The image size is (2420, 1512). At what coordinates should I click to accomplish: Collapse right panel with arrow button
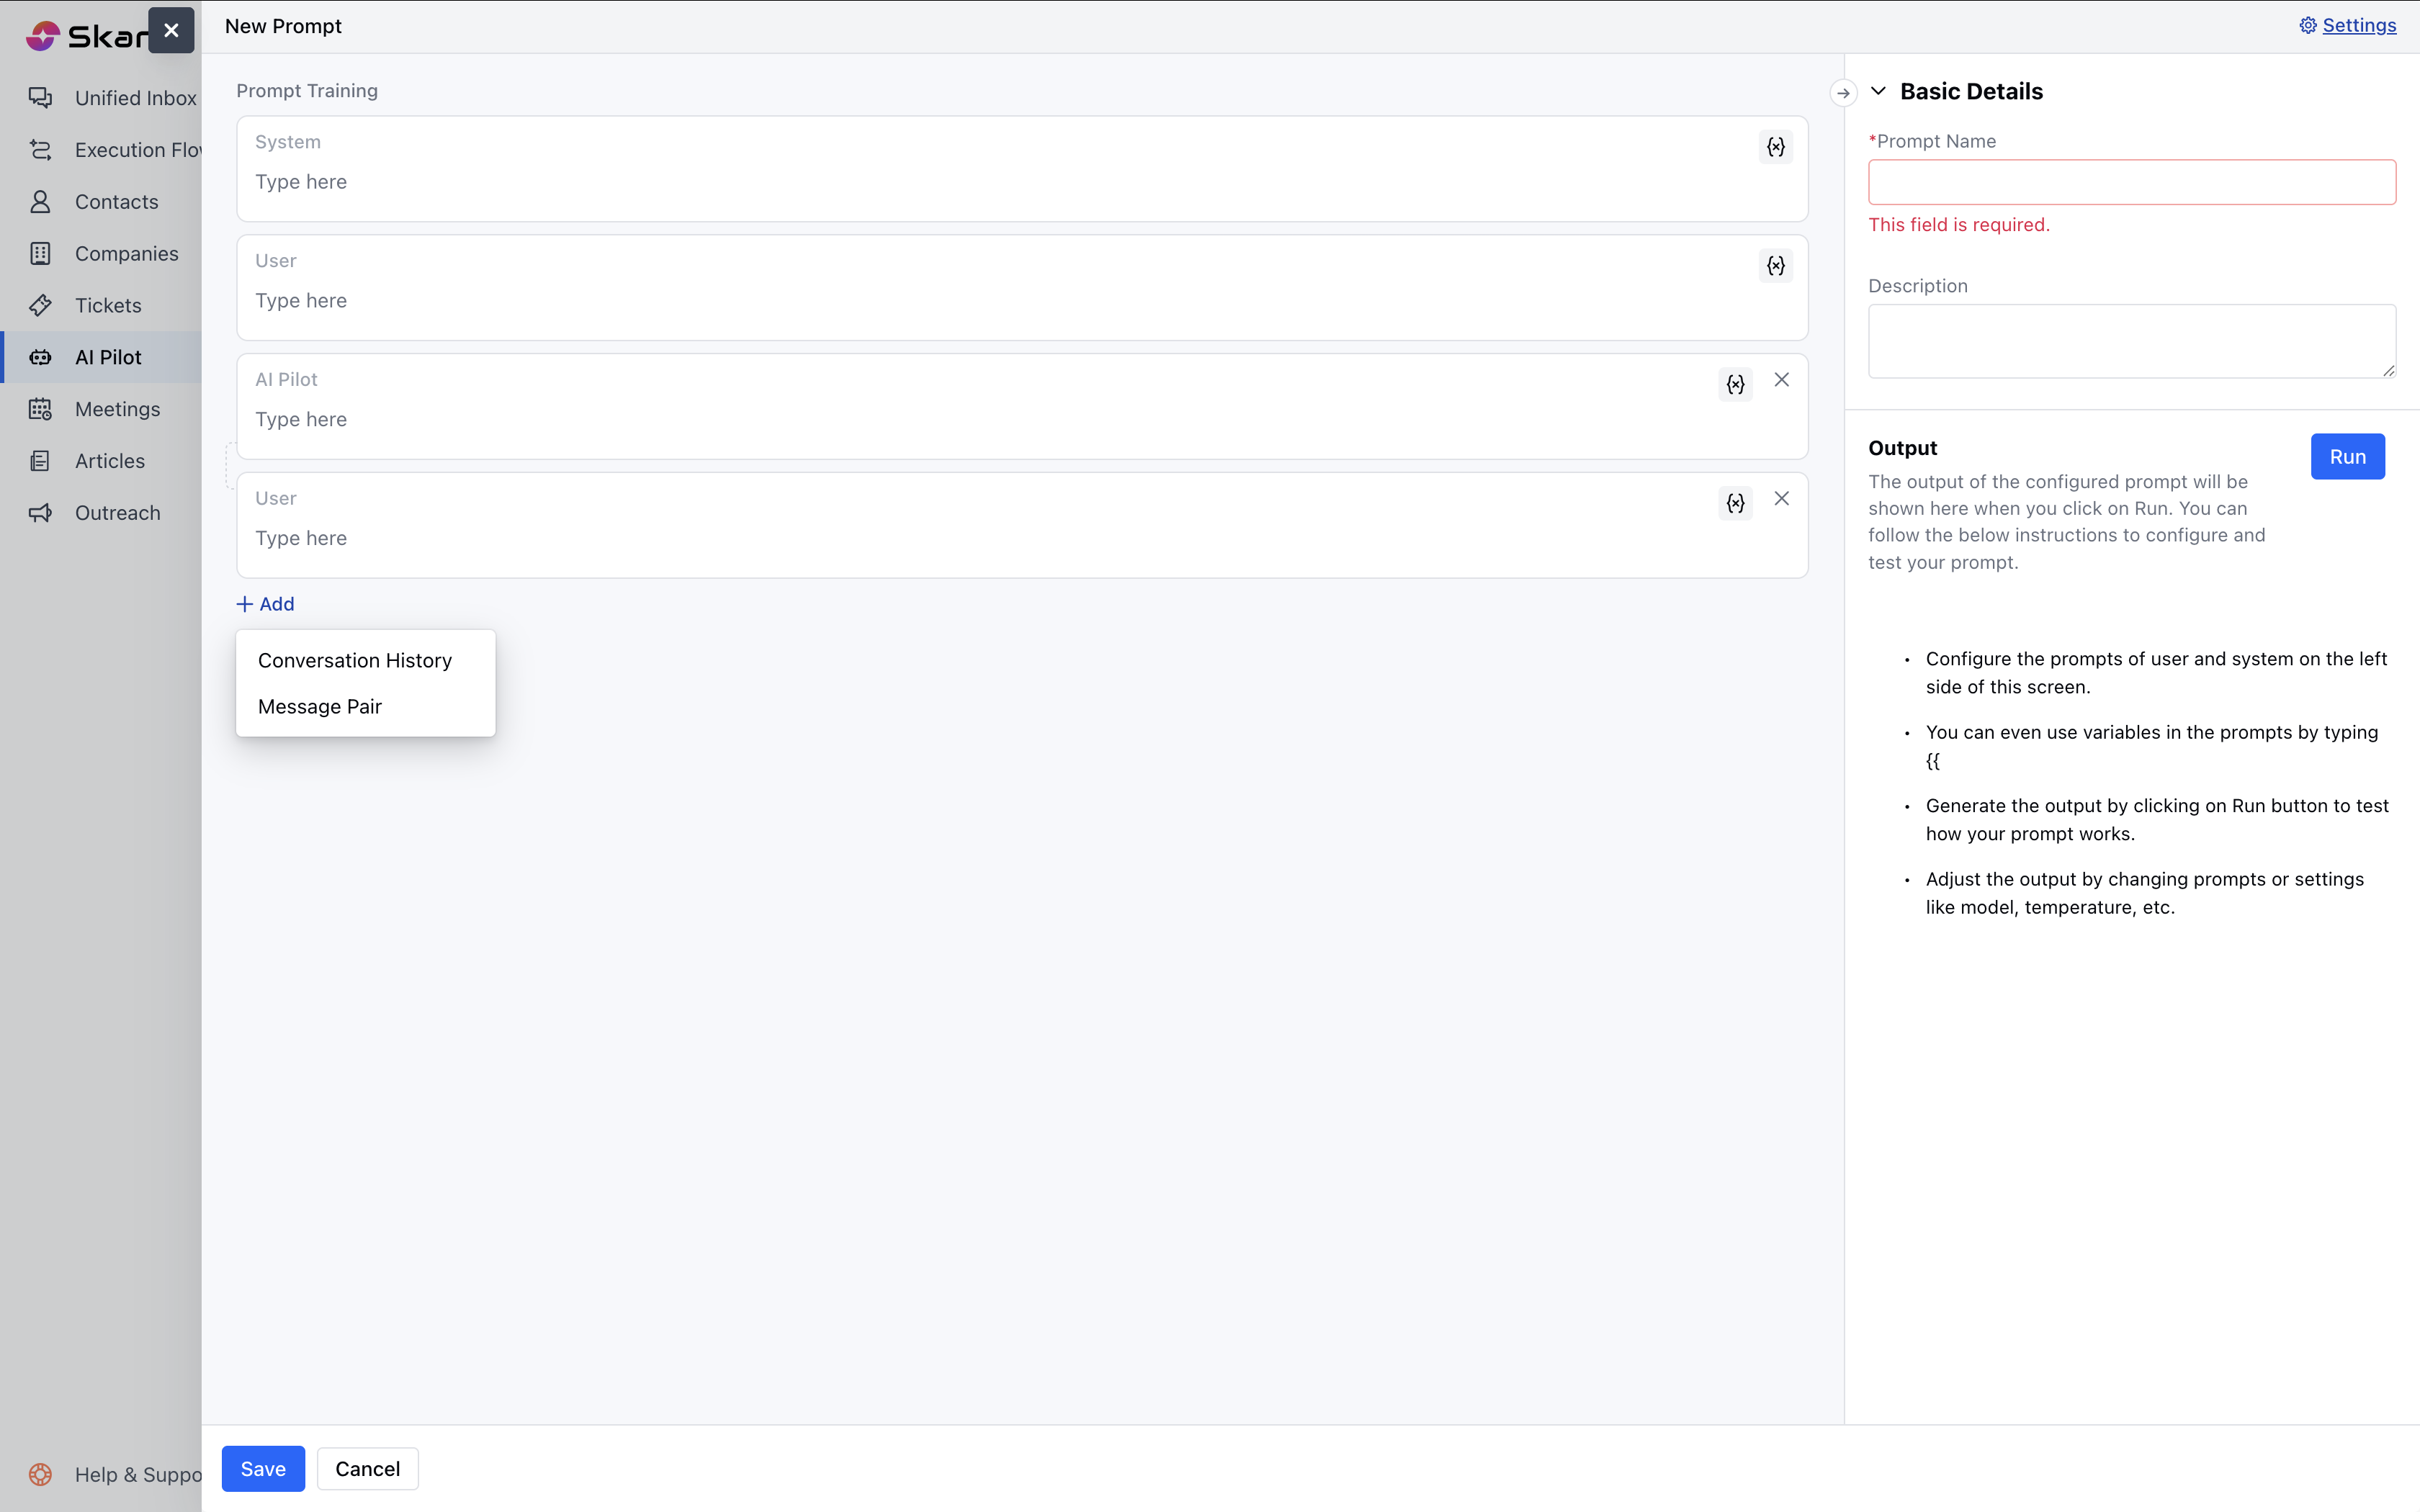tap(1843, 93)
